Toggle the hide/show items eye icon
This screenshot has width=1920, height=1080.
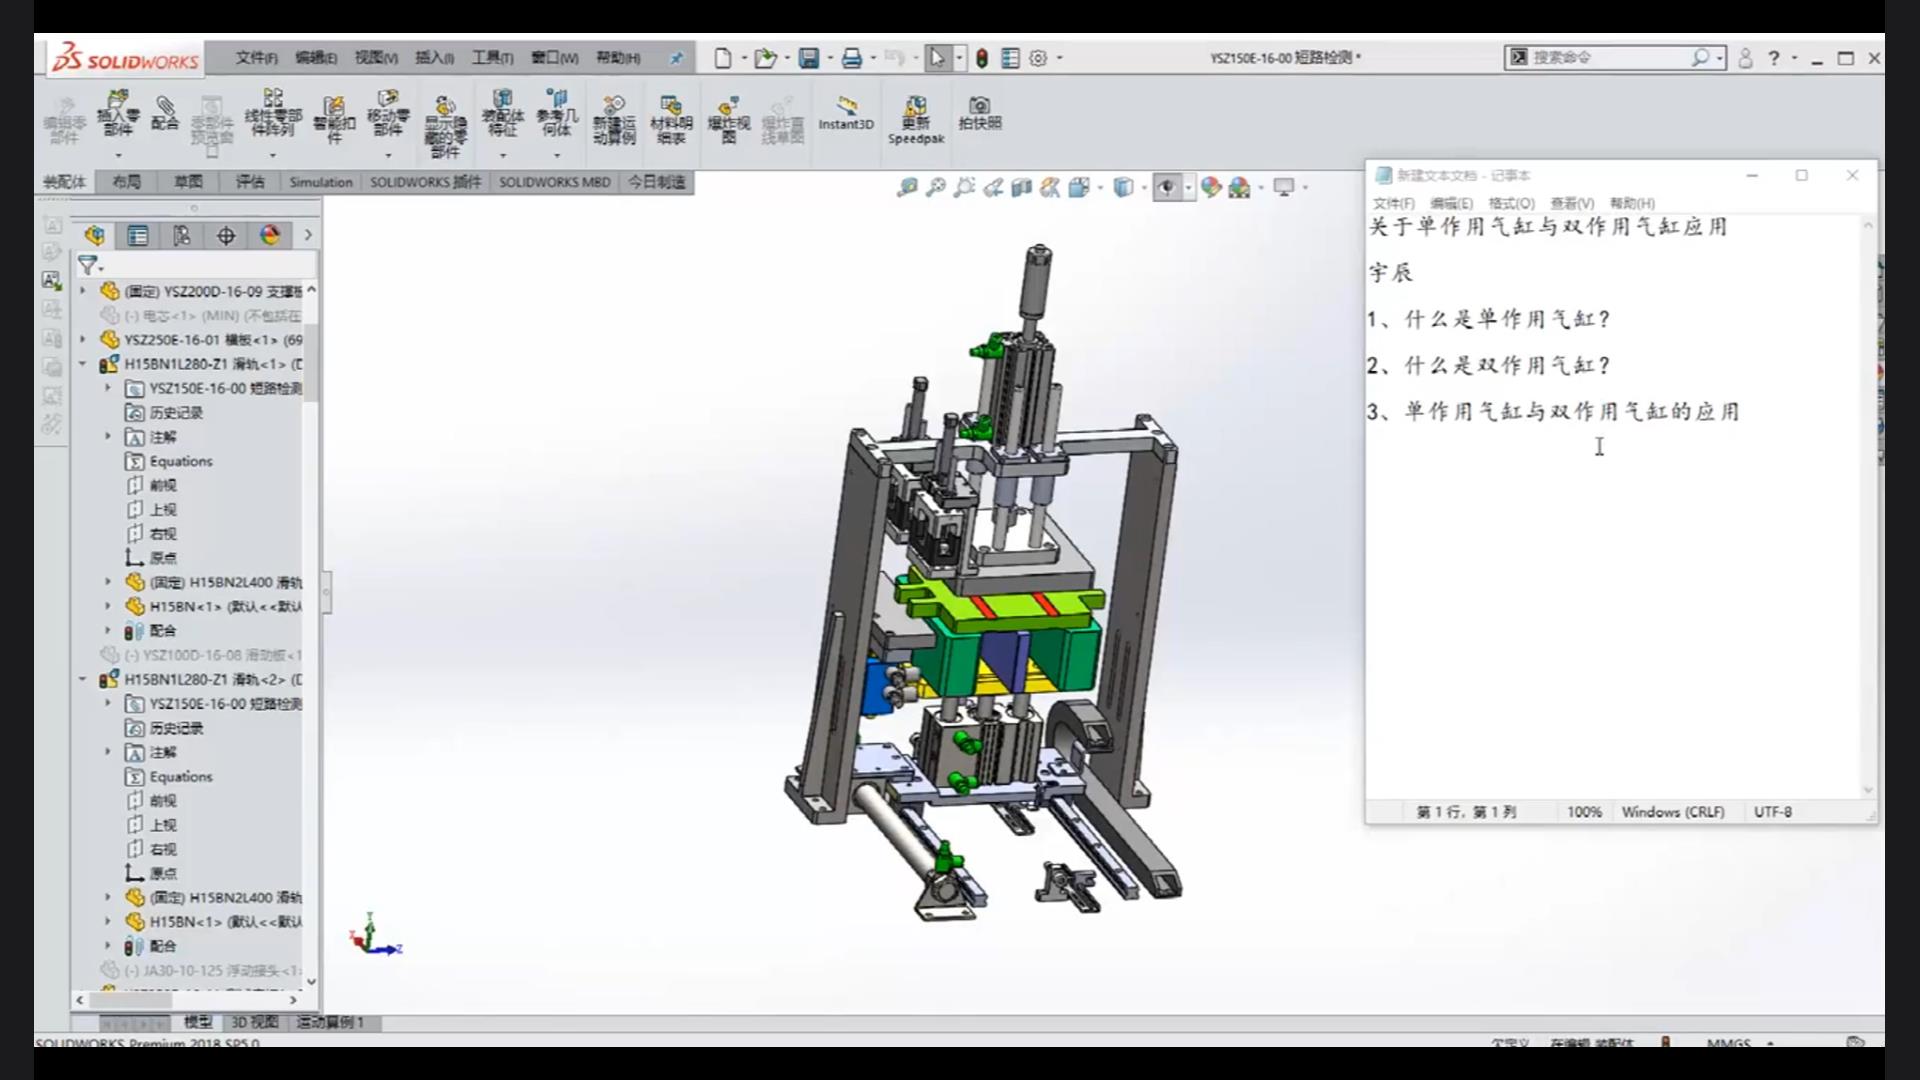coord(1166,187)
